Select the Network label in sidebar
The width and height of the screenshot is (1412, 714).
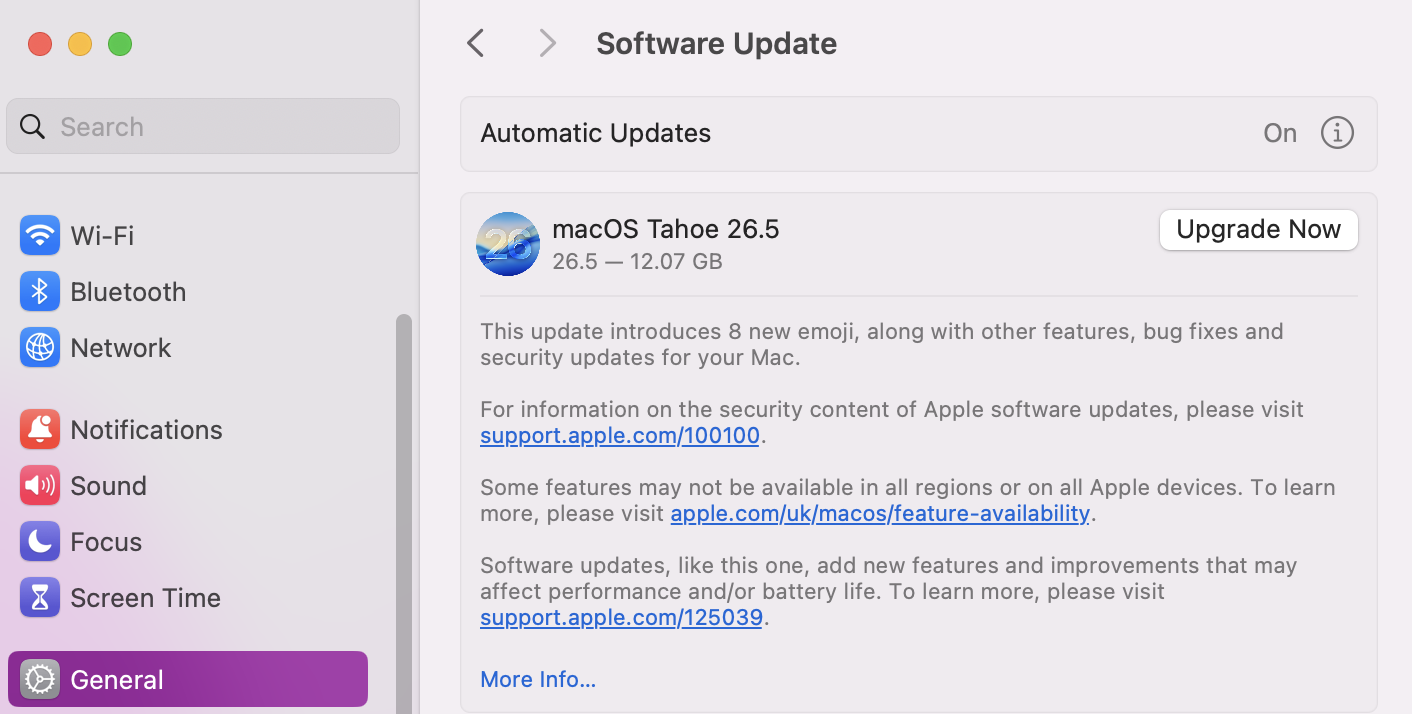[121, 348]
